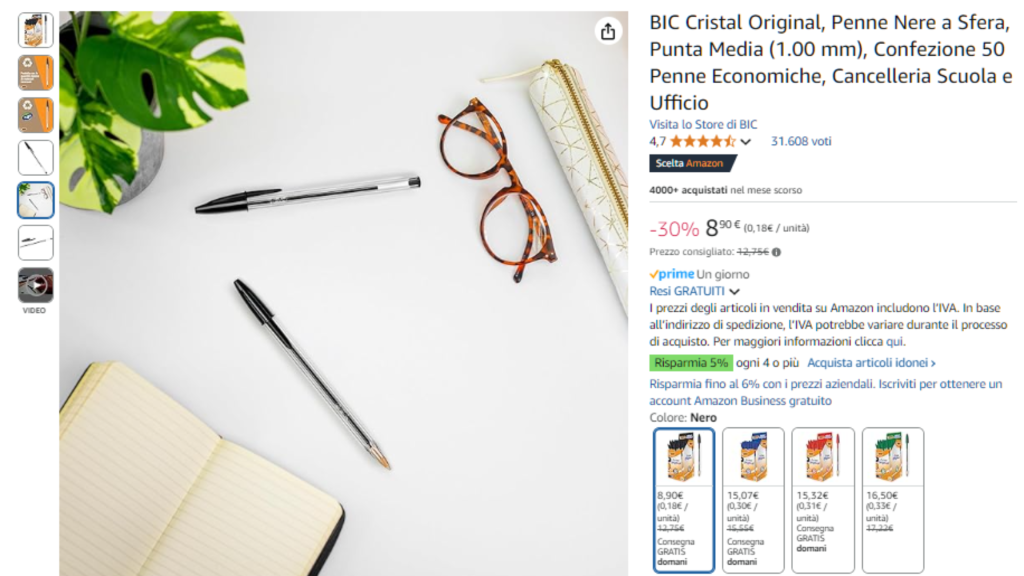1024x576 pixels.
Task: Click the share icon on product image
Action: click(608, 31)
